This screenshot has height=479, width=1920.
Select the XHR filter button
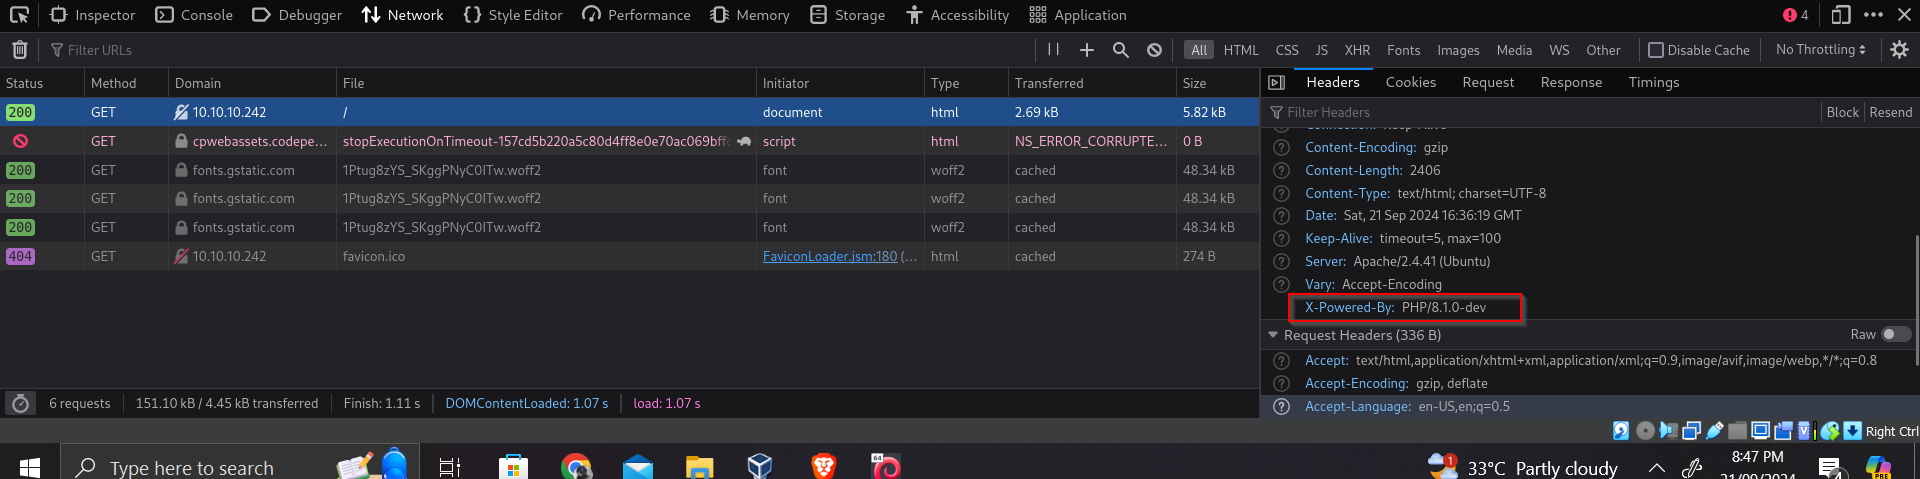[x=1357, y=50]
